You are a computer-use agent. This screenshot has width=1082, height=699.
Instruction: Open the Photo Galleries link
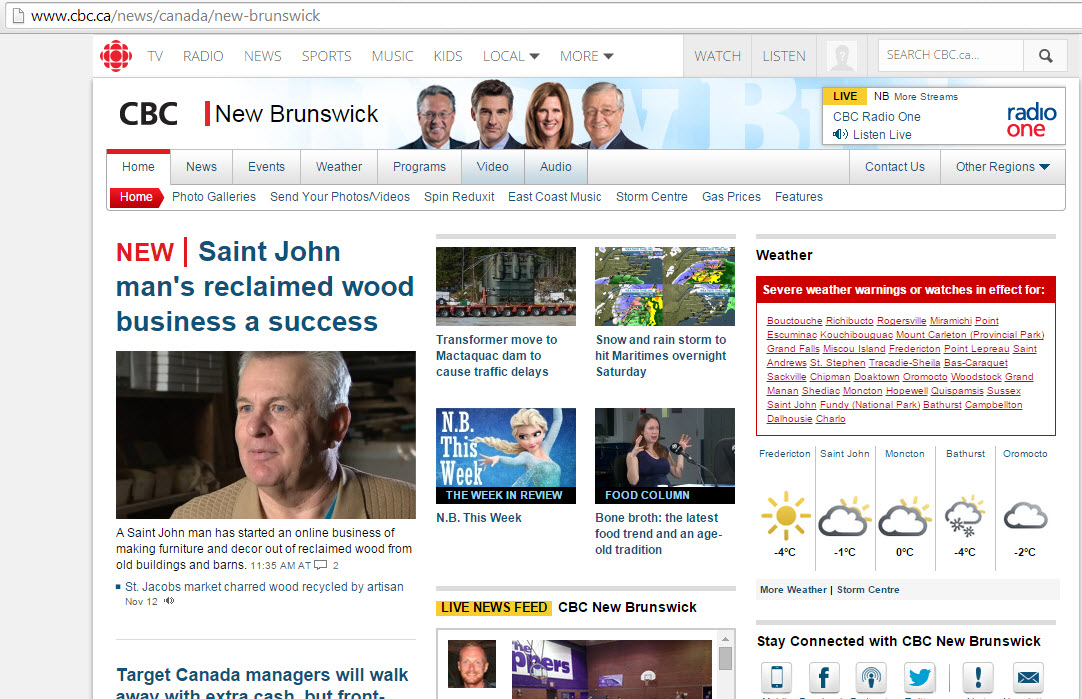(214, 197)
